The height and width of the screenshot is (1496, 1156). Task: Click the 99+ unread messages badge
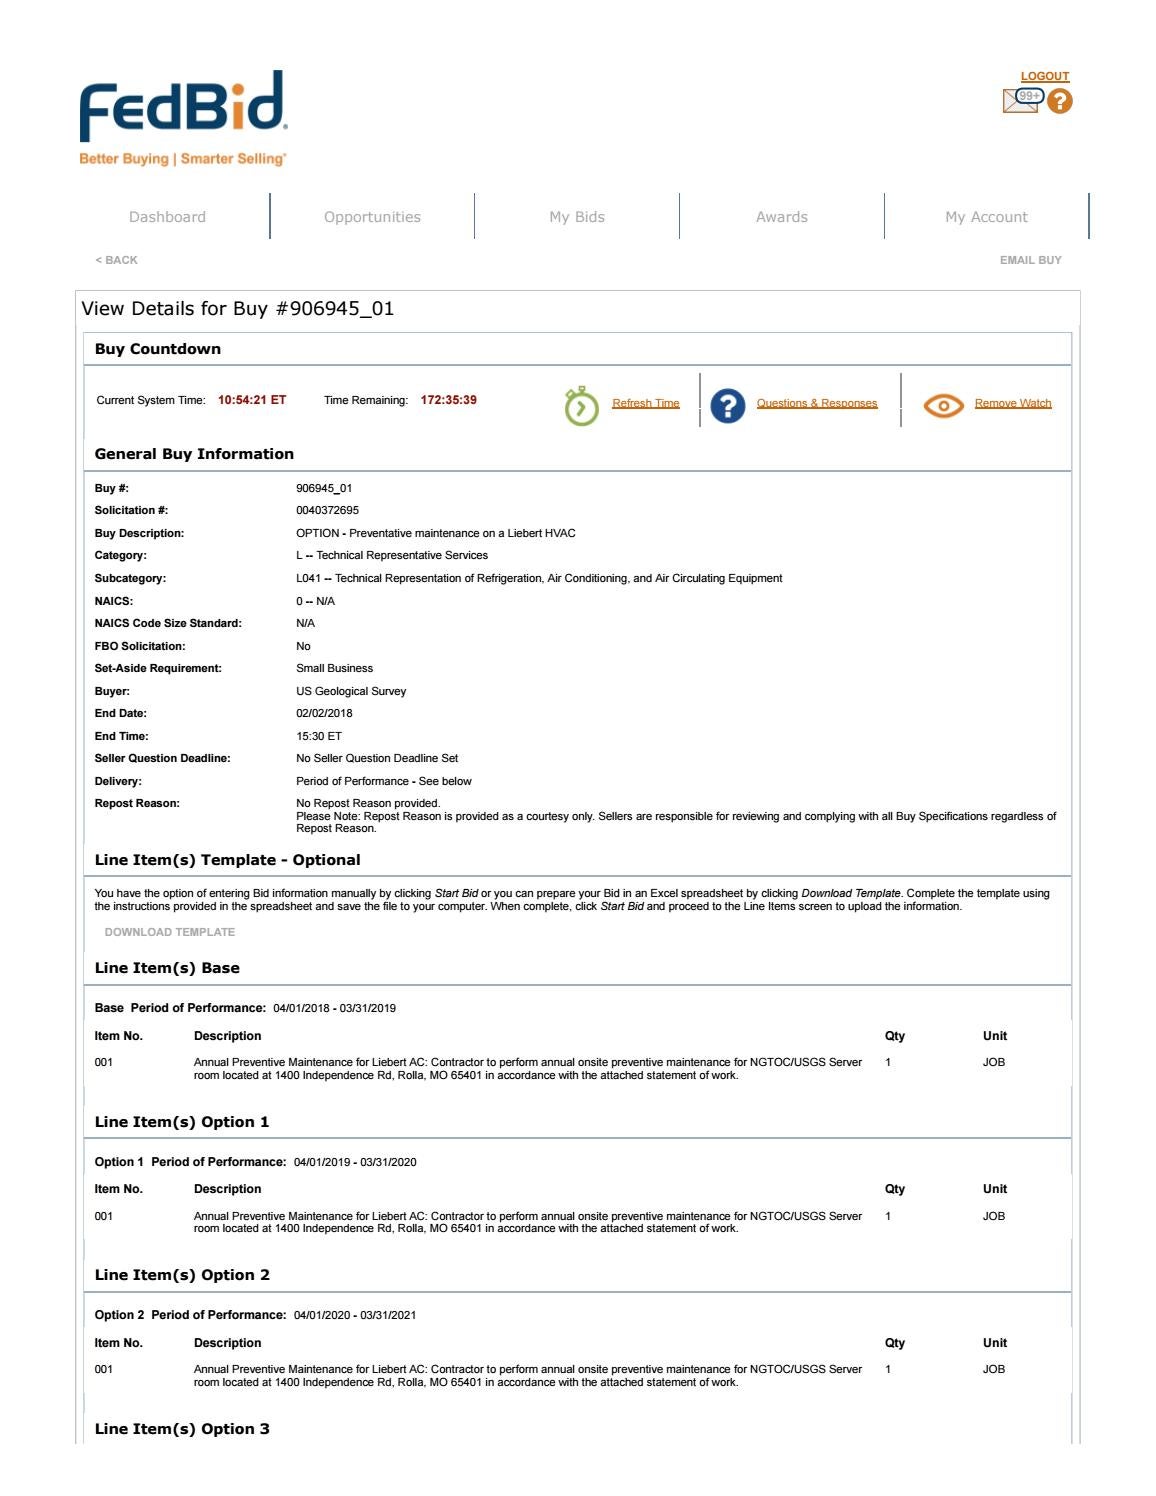(1030, 96)
